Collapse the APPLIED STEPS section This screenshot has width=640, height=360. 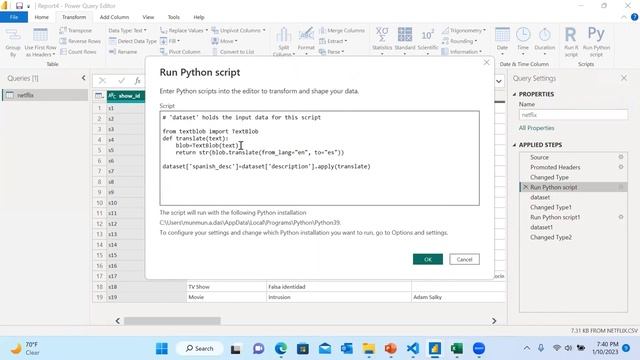514,145
